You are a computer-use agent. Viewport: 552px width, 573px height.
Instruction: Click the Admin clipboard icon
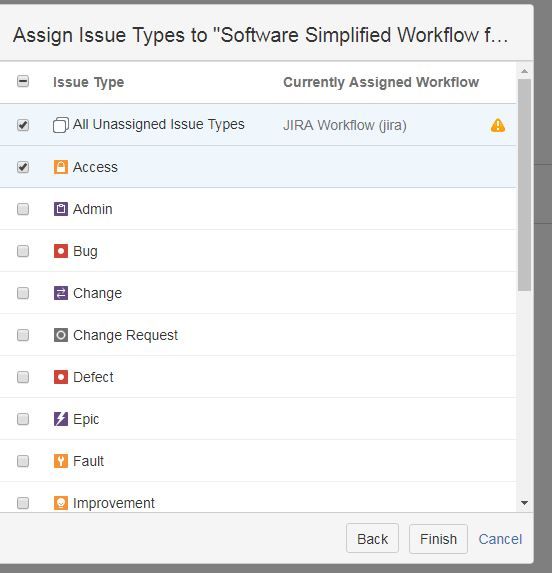pyautogui.click(x=61, y=209)
